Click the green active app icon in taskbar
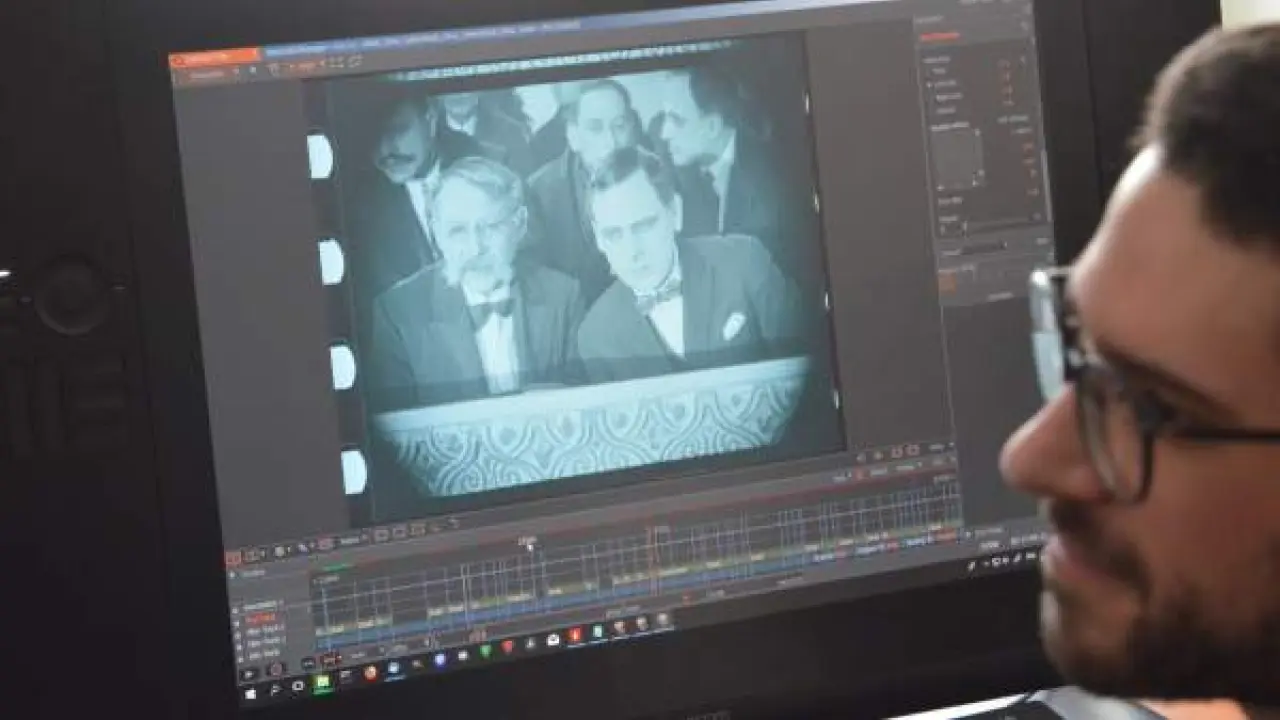 322,681
